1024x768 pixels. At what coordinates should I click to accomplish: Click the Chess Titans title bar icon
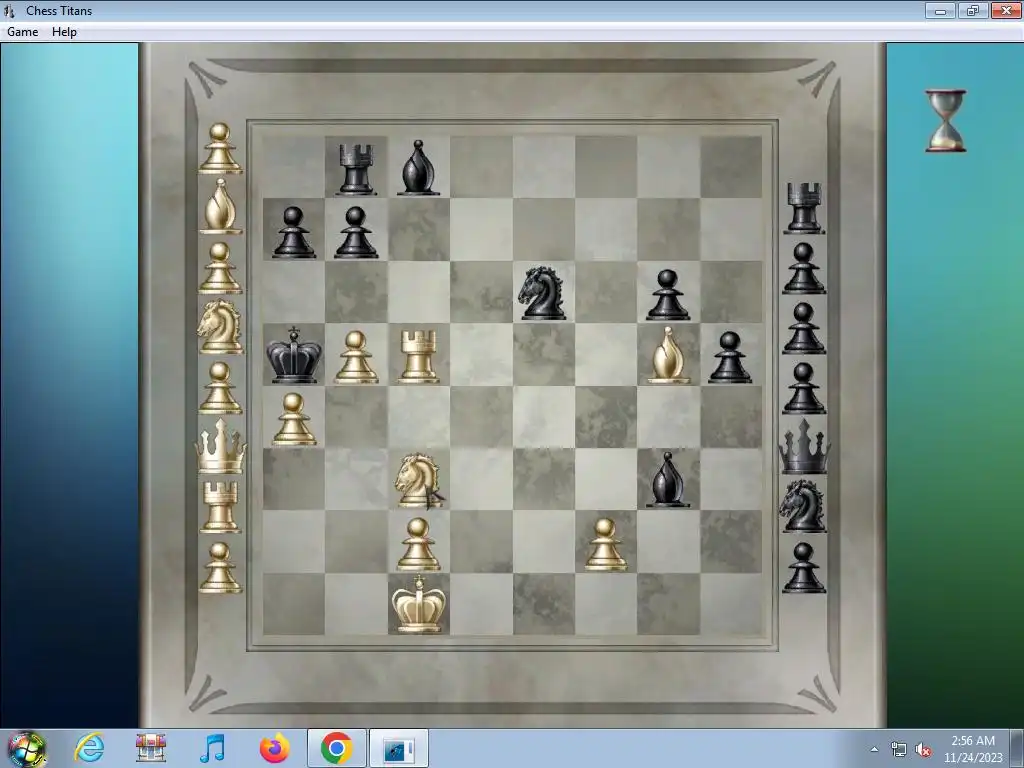9,10
